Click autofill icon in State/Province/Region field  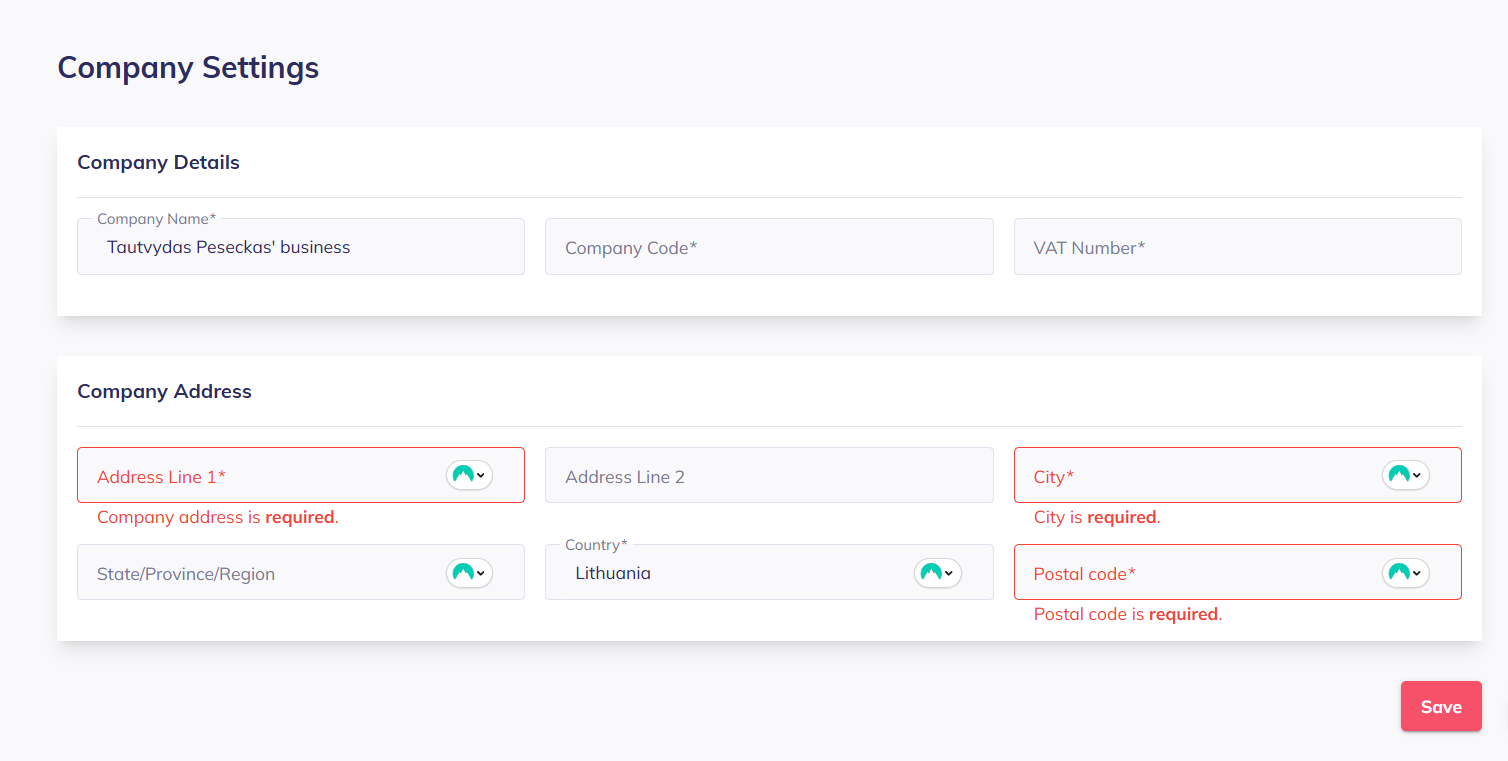(469, 572)
